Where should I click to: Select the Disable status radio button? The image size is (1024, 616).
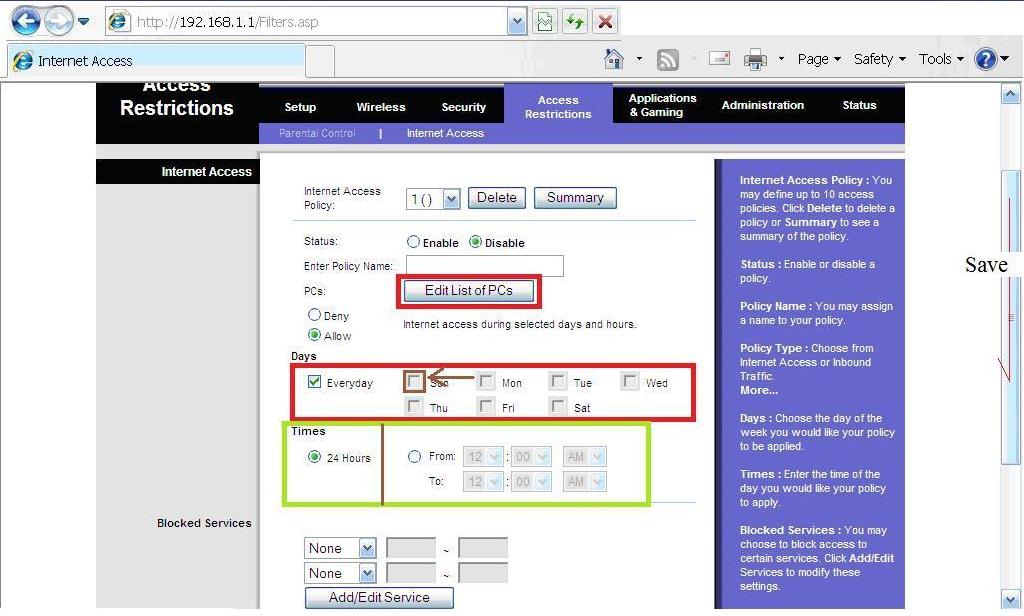click(x=475, y=242)
